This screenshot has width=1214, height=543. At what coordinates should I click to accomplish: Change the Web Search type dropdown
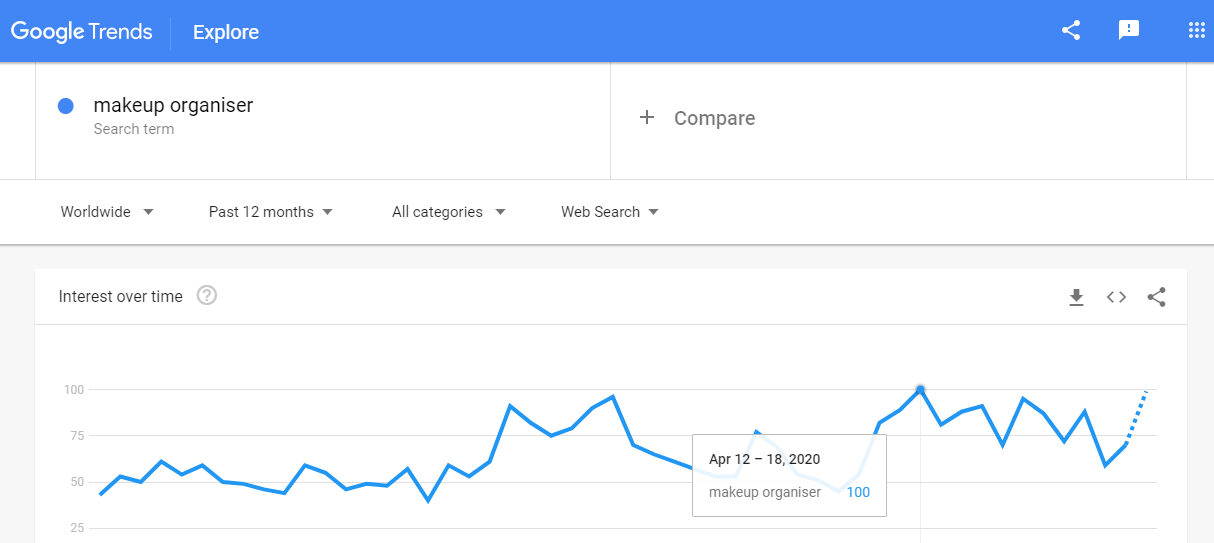pos(610,212)
